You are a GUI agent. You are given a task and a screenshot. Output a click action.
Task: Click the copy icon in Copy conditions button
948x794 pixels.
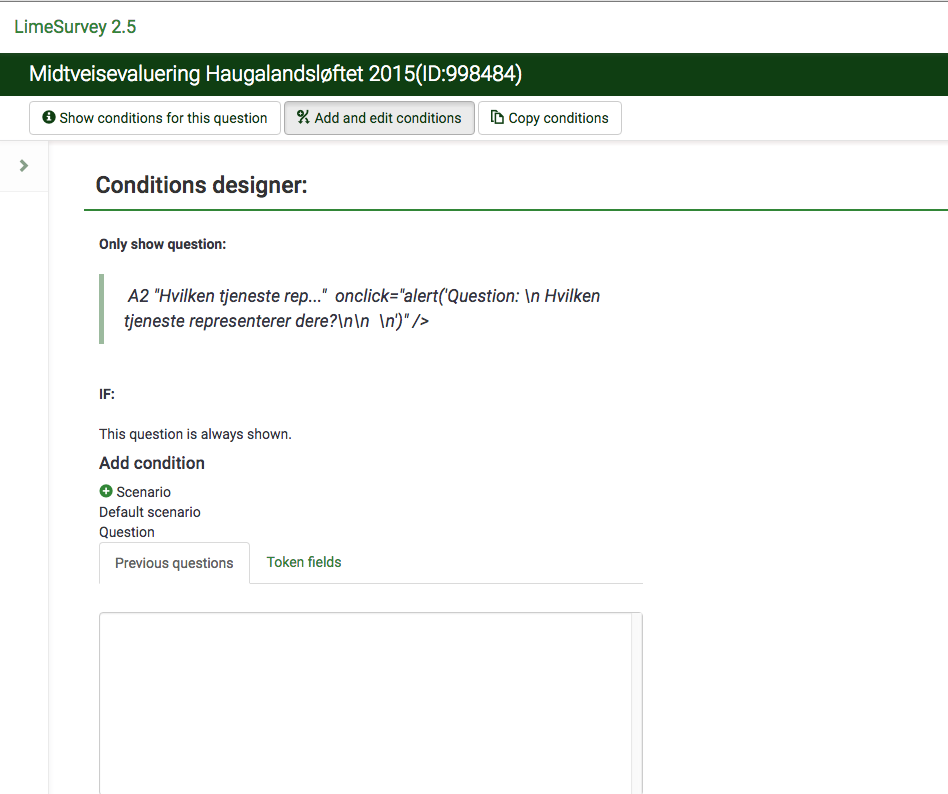[497, 118]
